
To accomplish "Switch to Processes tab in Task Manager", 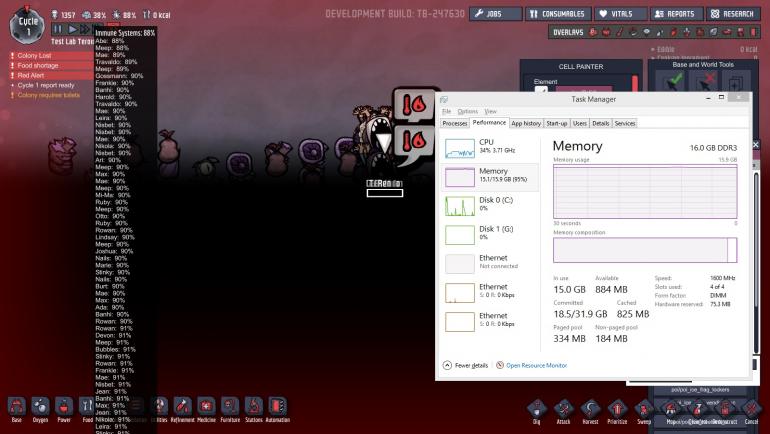I will tap(455, 123).
